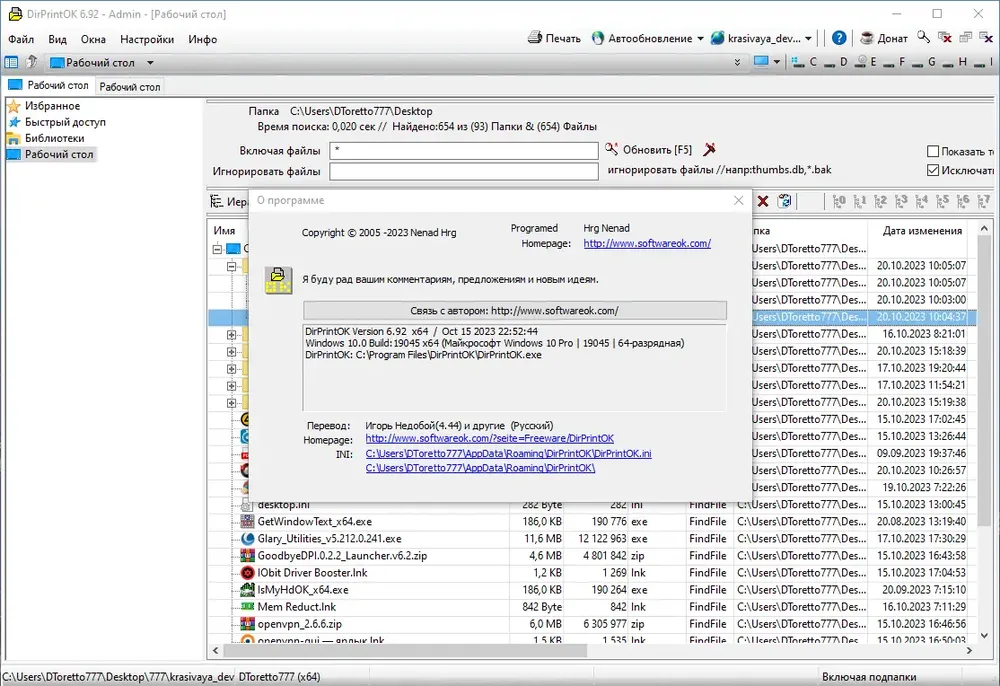Viewport: 1000px width, 686px height.
Task: Click the Печать printer icon
Action: (534, 38)
